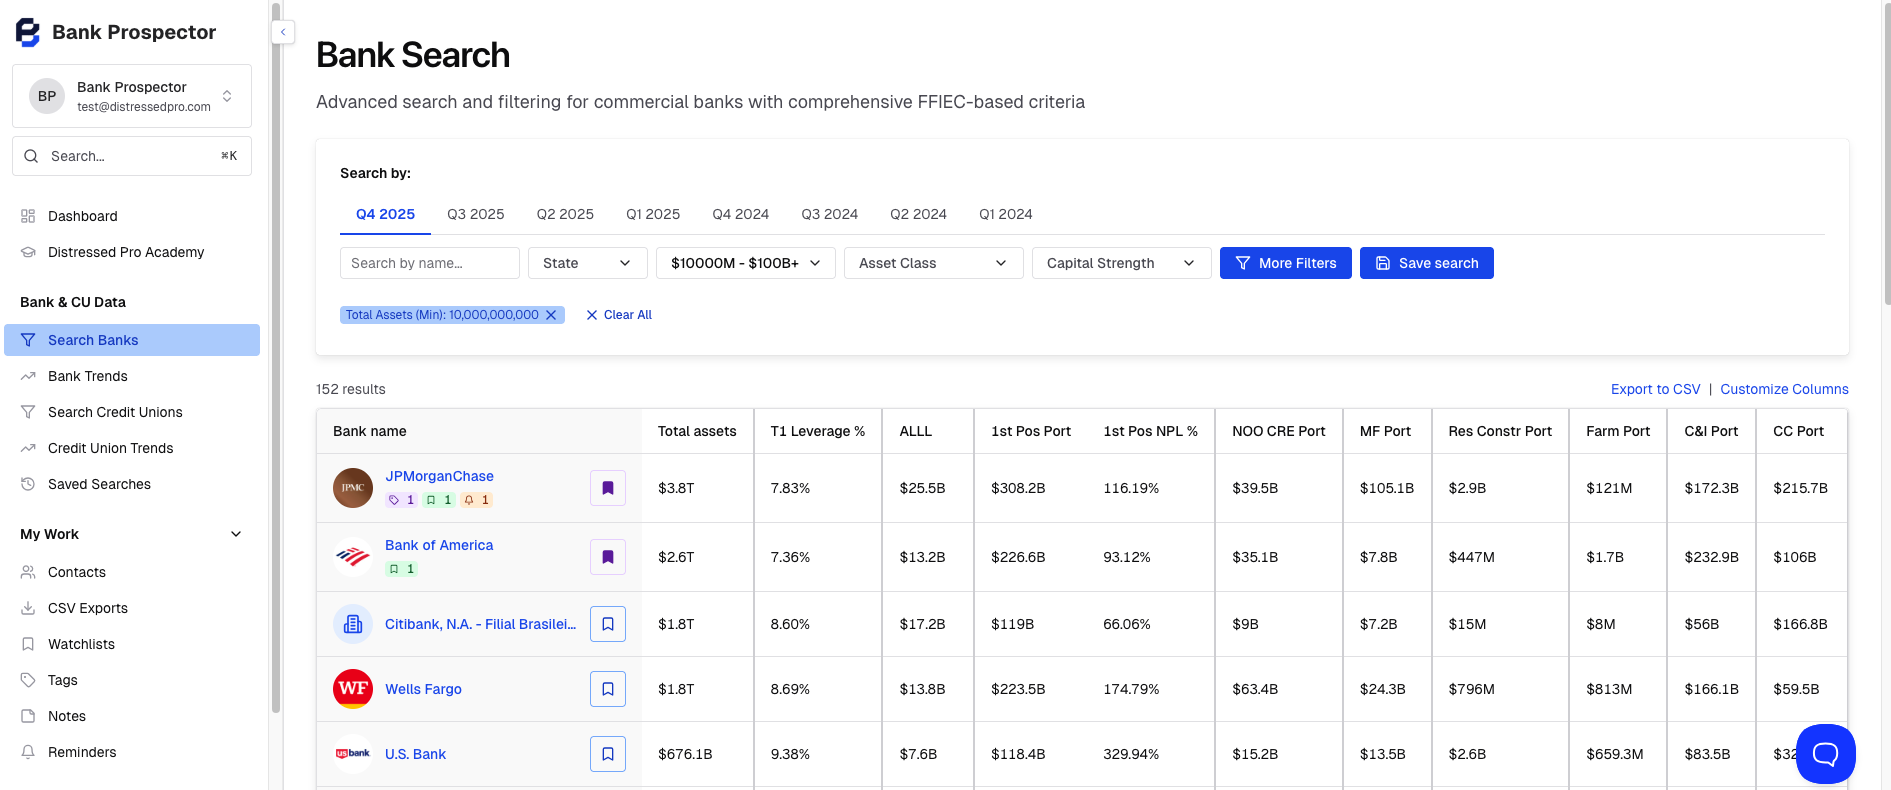Remove the Total Assets Min filter chip
1891x790 pixels.
tap(551, 315)
